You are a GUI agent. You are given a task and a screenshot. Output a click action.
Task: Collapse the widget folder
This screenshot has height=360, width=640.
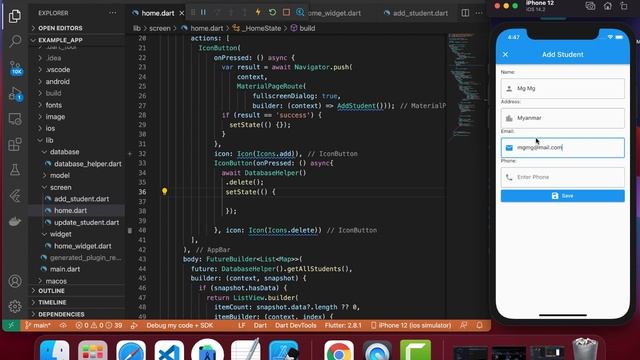click(60, 234)
